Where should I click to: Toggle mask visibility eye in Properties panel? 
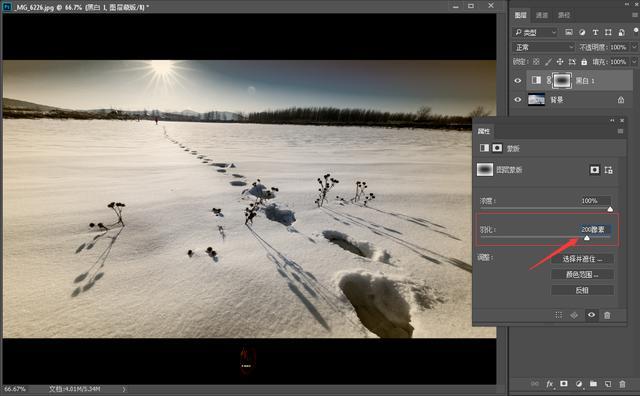[x=591, y=315]
